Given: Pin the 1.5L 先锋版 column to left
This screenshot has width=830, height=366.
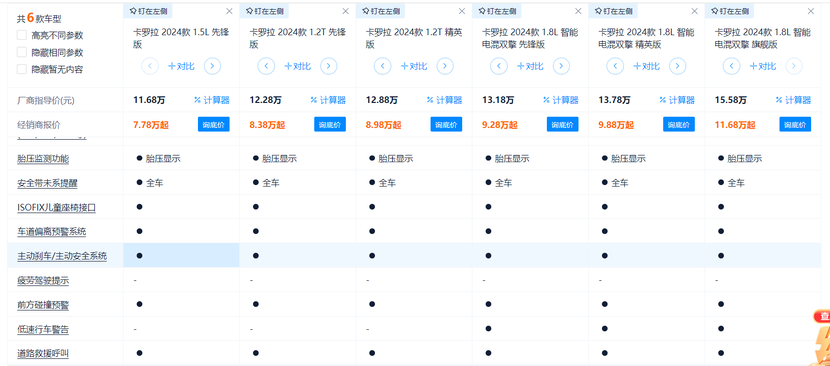Looking at the screenshot, I should point(148,11).
